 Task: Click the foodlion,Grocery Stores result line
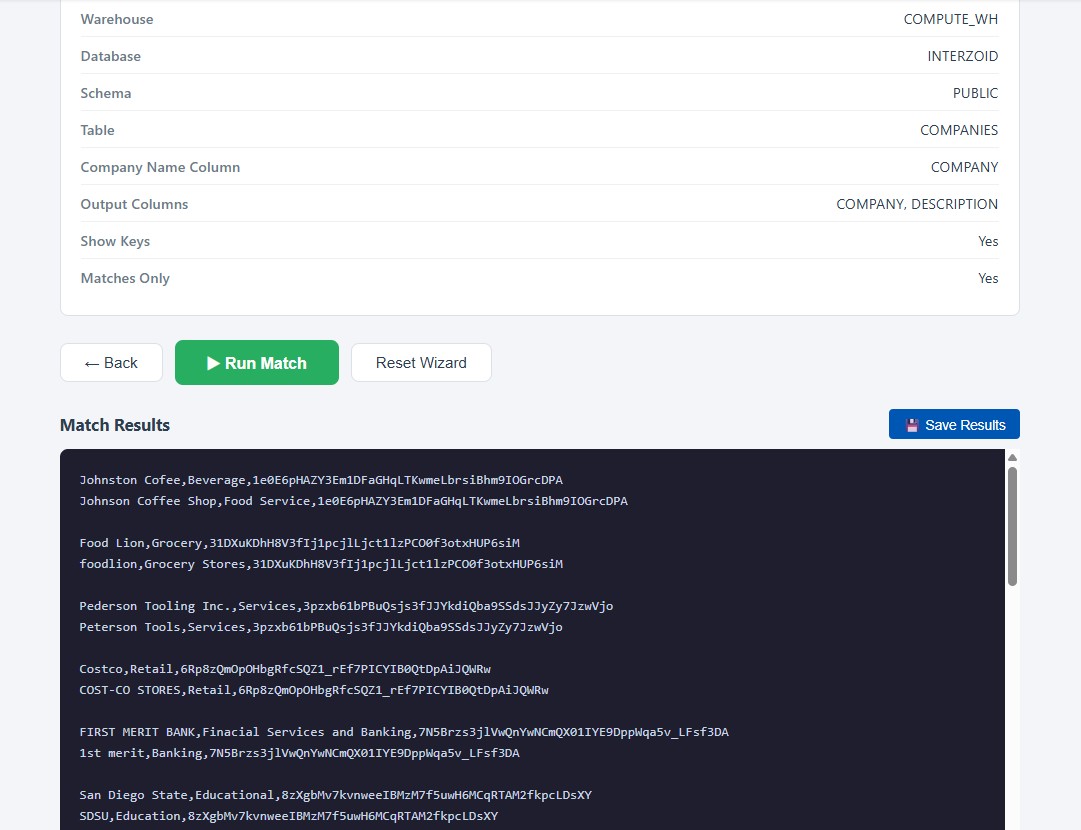[x=321, y=564]
